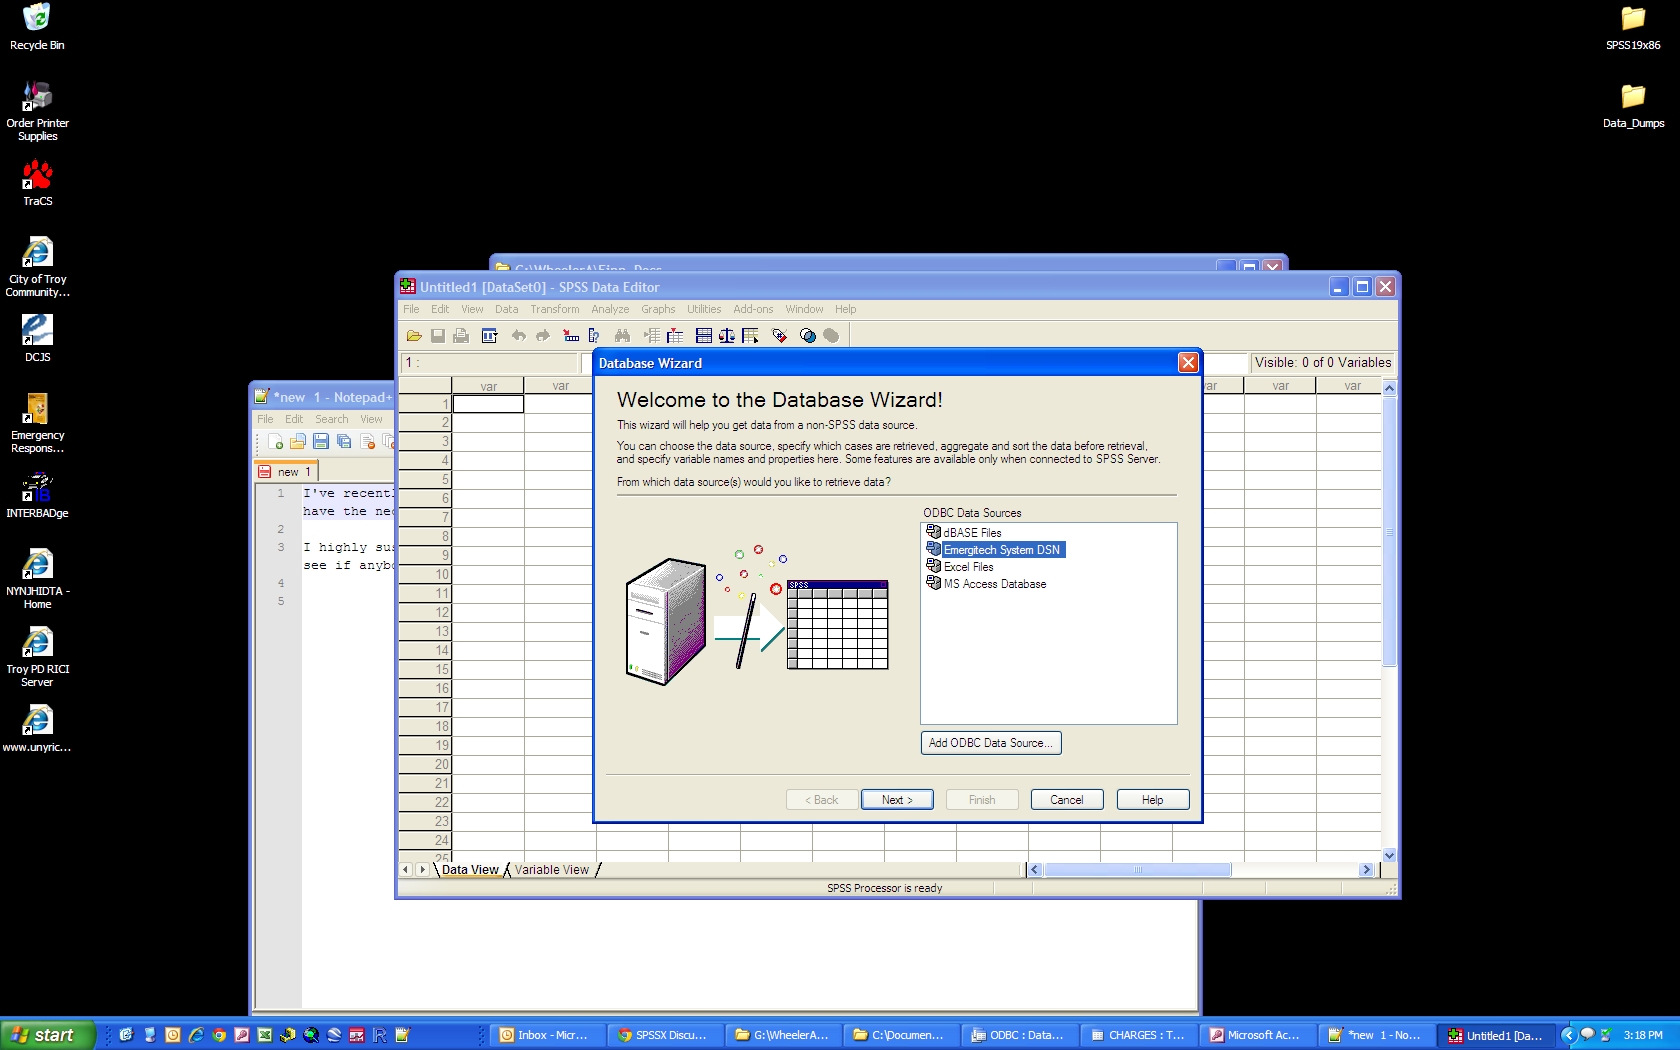Click the Value Labels tag icon
The width and height of the screenshot is (1680, 1050).
[x=780, y=336]
